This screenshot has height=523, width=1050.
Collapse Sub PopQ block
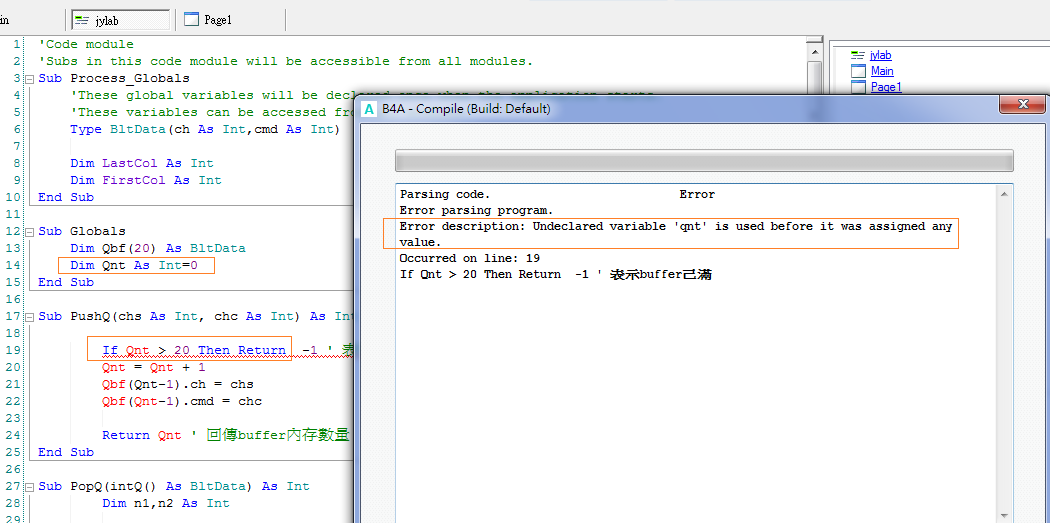point(29,487)
